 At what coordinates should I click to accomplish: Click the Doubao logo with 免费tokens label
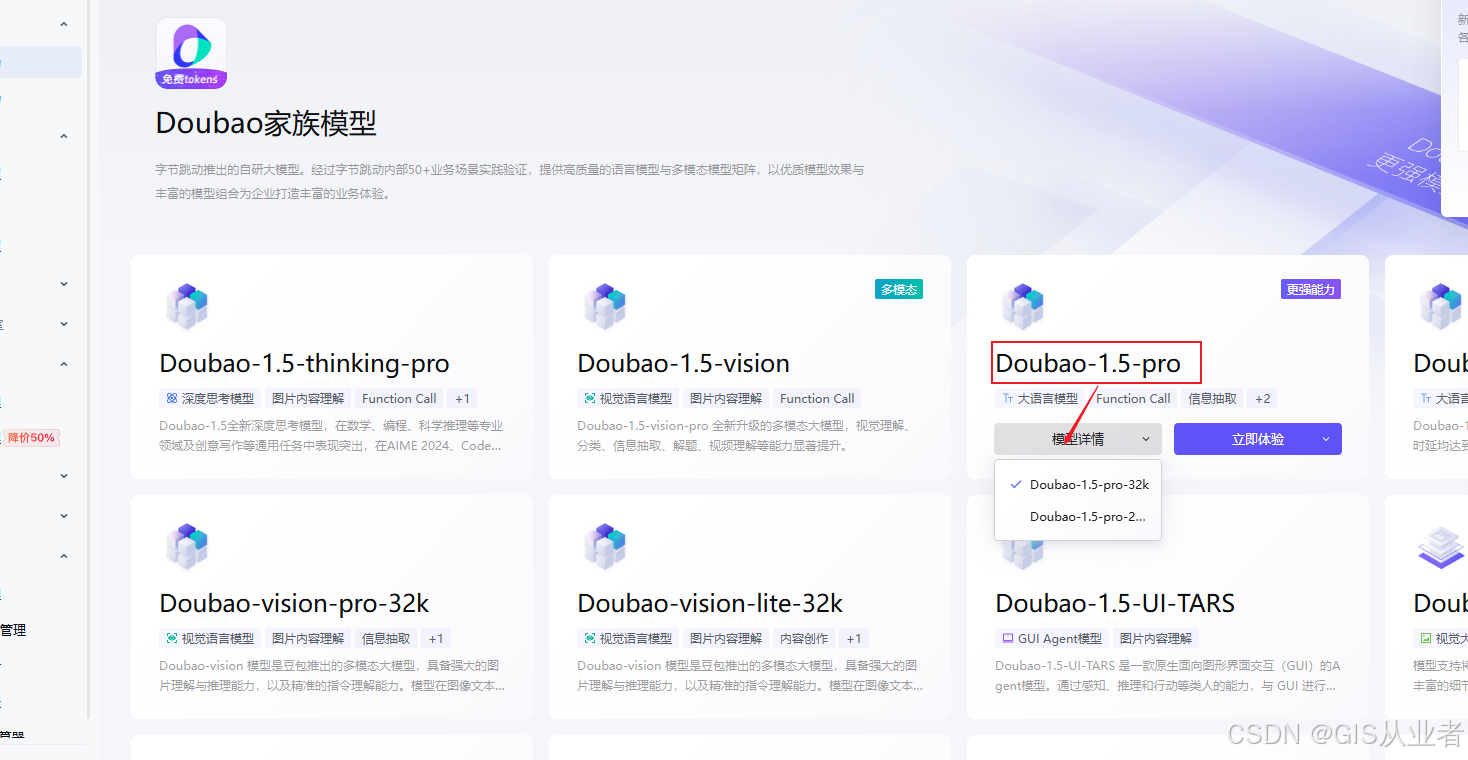[191, 53]
